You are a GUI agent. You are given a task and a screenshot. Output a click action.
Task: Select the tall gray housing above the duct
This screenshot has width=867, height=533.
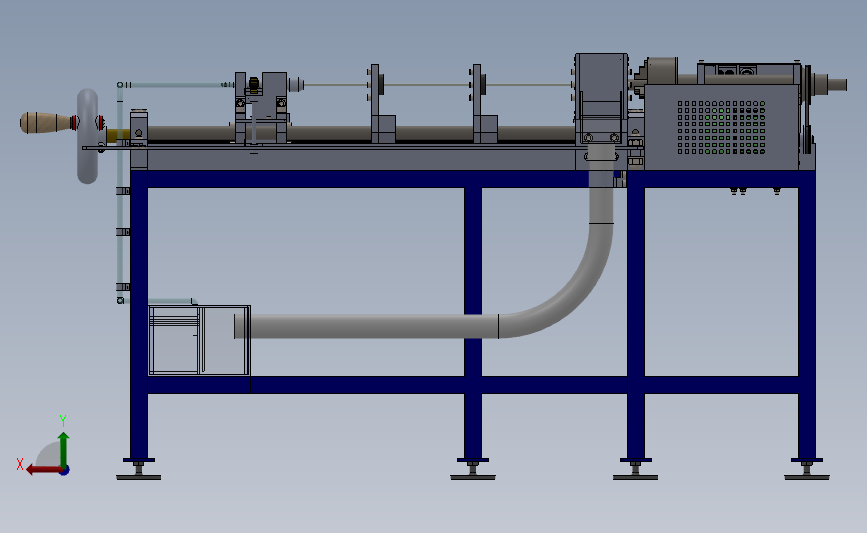601,98
